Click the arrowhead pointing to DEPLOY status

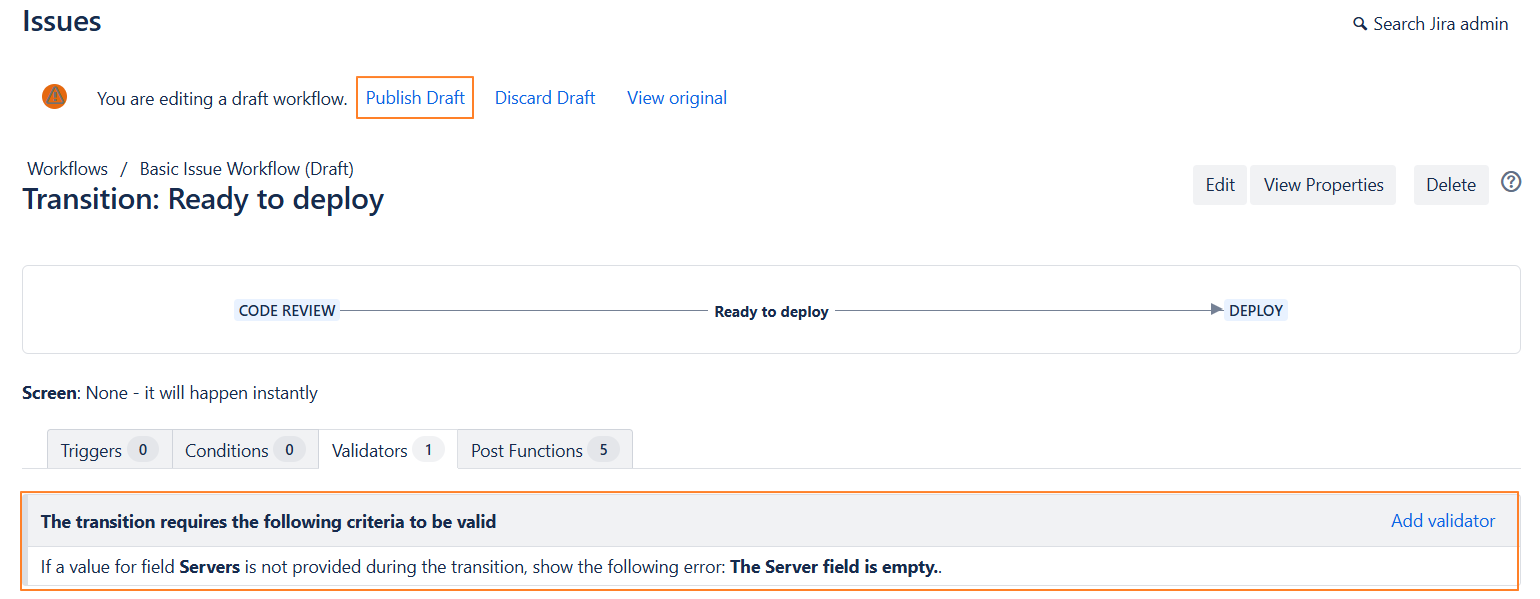[1216, 310]
